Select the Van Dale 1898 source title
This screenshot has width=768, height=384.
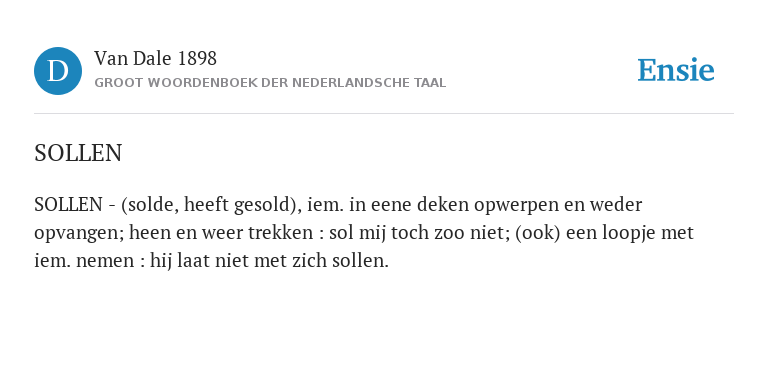(x=155, y=59)
